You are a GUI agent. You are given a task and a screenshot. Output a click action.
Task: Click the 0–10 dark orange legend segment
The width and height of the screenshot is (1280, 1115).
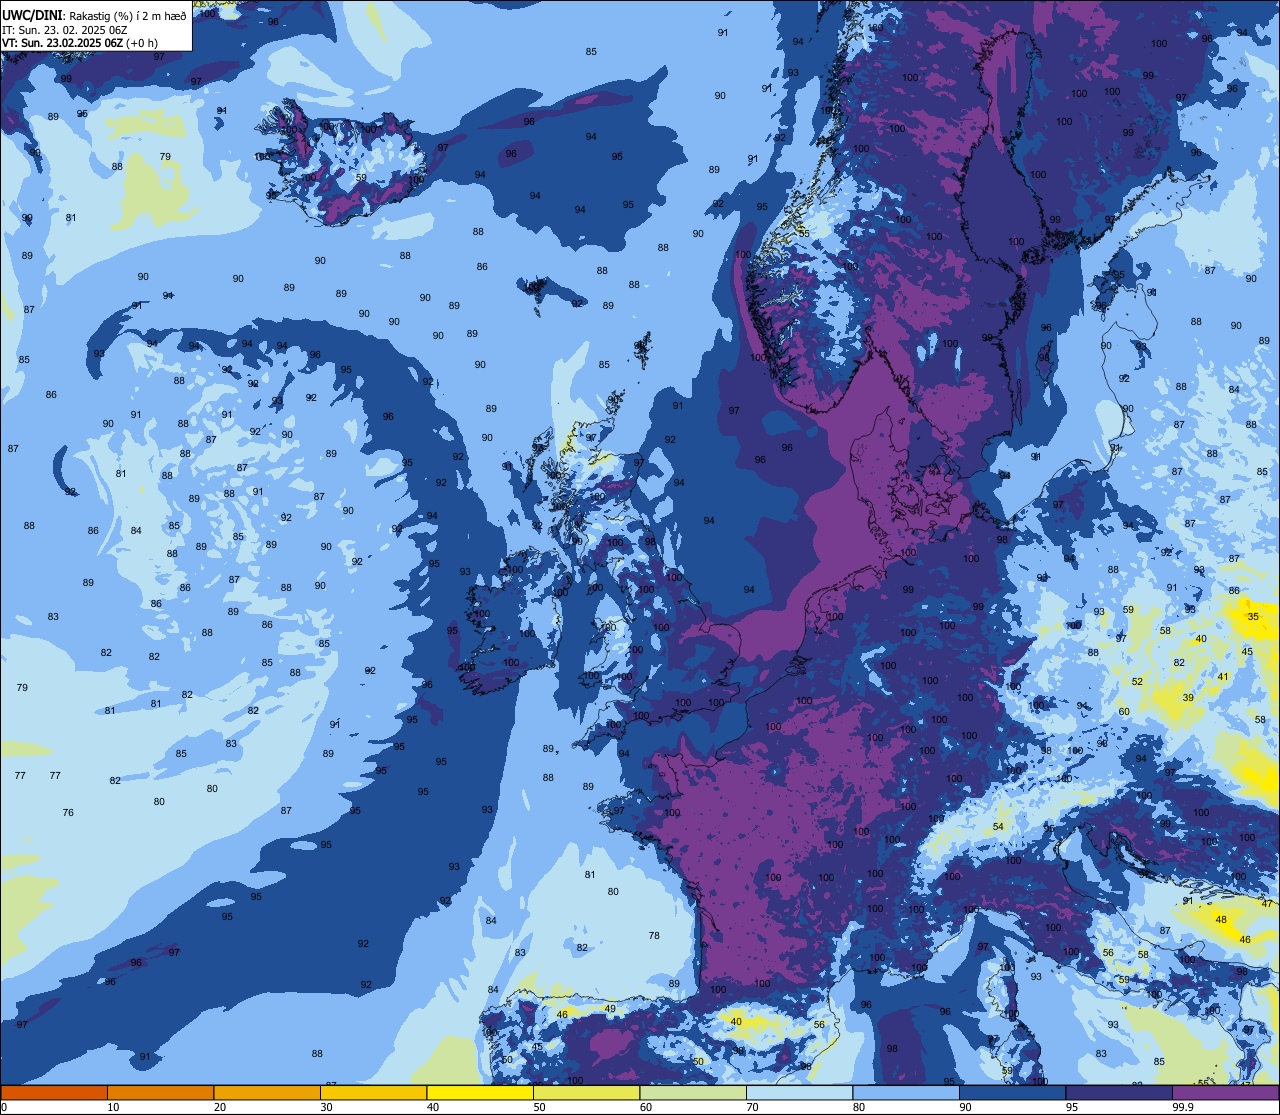pos(54,1092)
